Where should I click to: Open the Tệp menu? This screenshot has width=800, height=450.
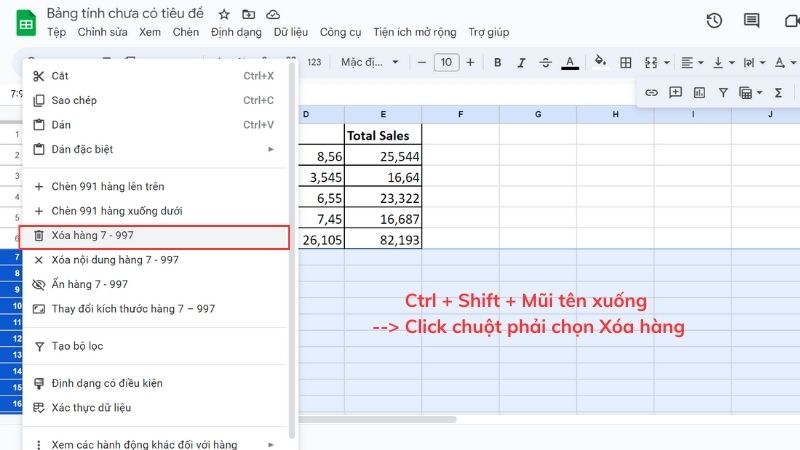57,32
